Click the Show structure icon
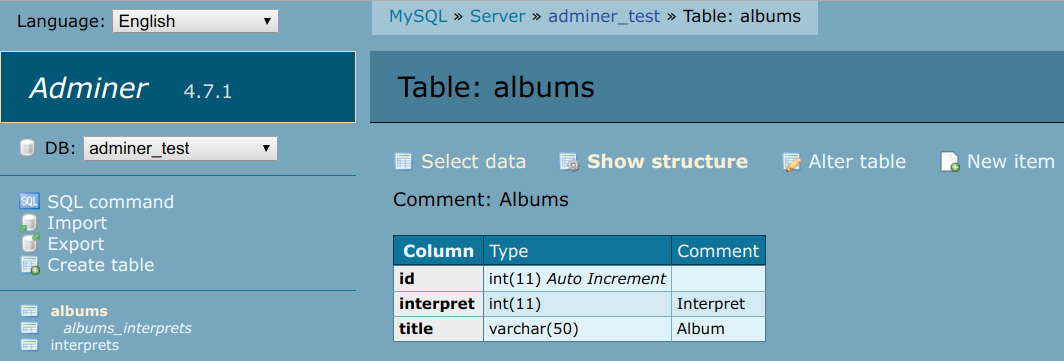1064x361 pixels. coord(569,162)
